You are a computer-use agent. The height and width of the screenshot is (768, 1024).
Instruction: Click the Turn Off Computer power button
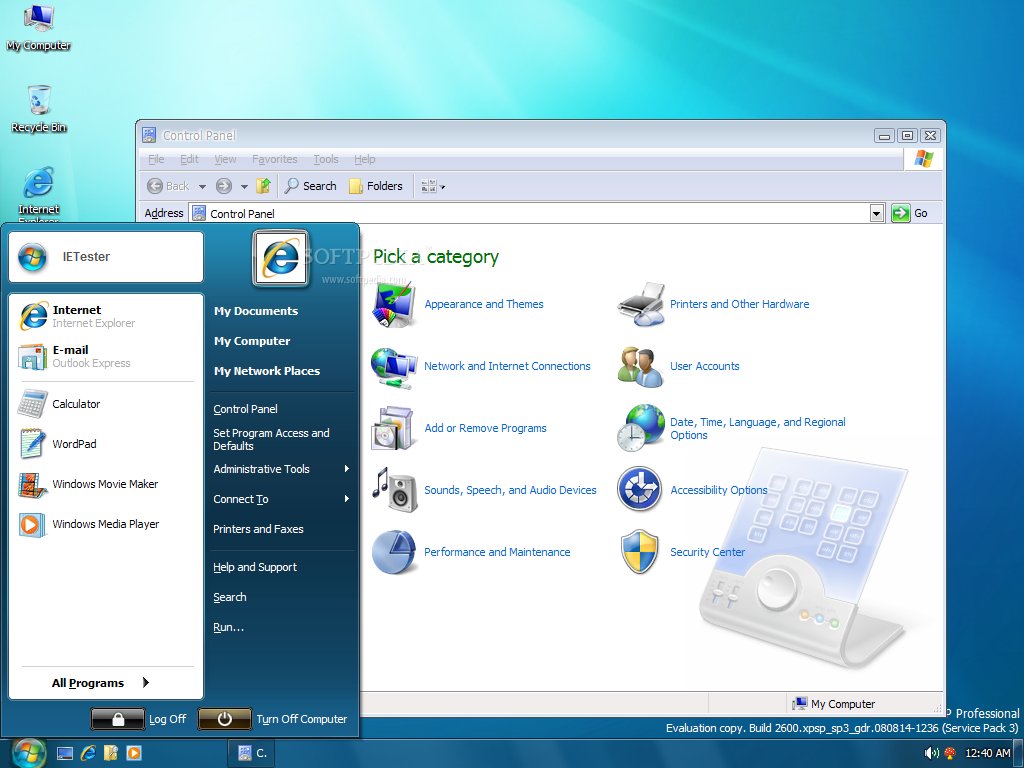click(225, 719)
